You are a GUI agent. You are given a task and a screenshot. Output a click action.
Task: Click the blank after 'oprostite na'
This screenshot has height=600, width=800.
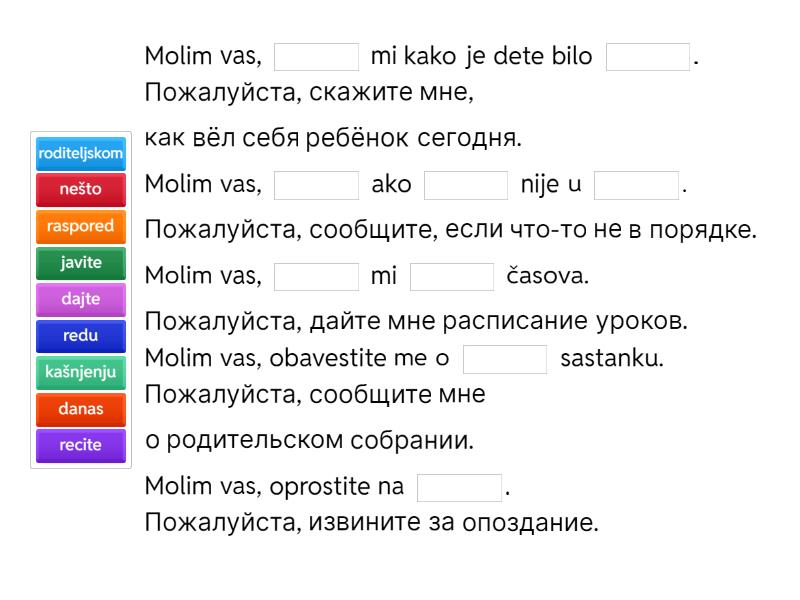459,488
